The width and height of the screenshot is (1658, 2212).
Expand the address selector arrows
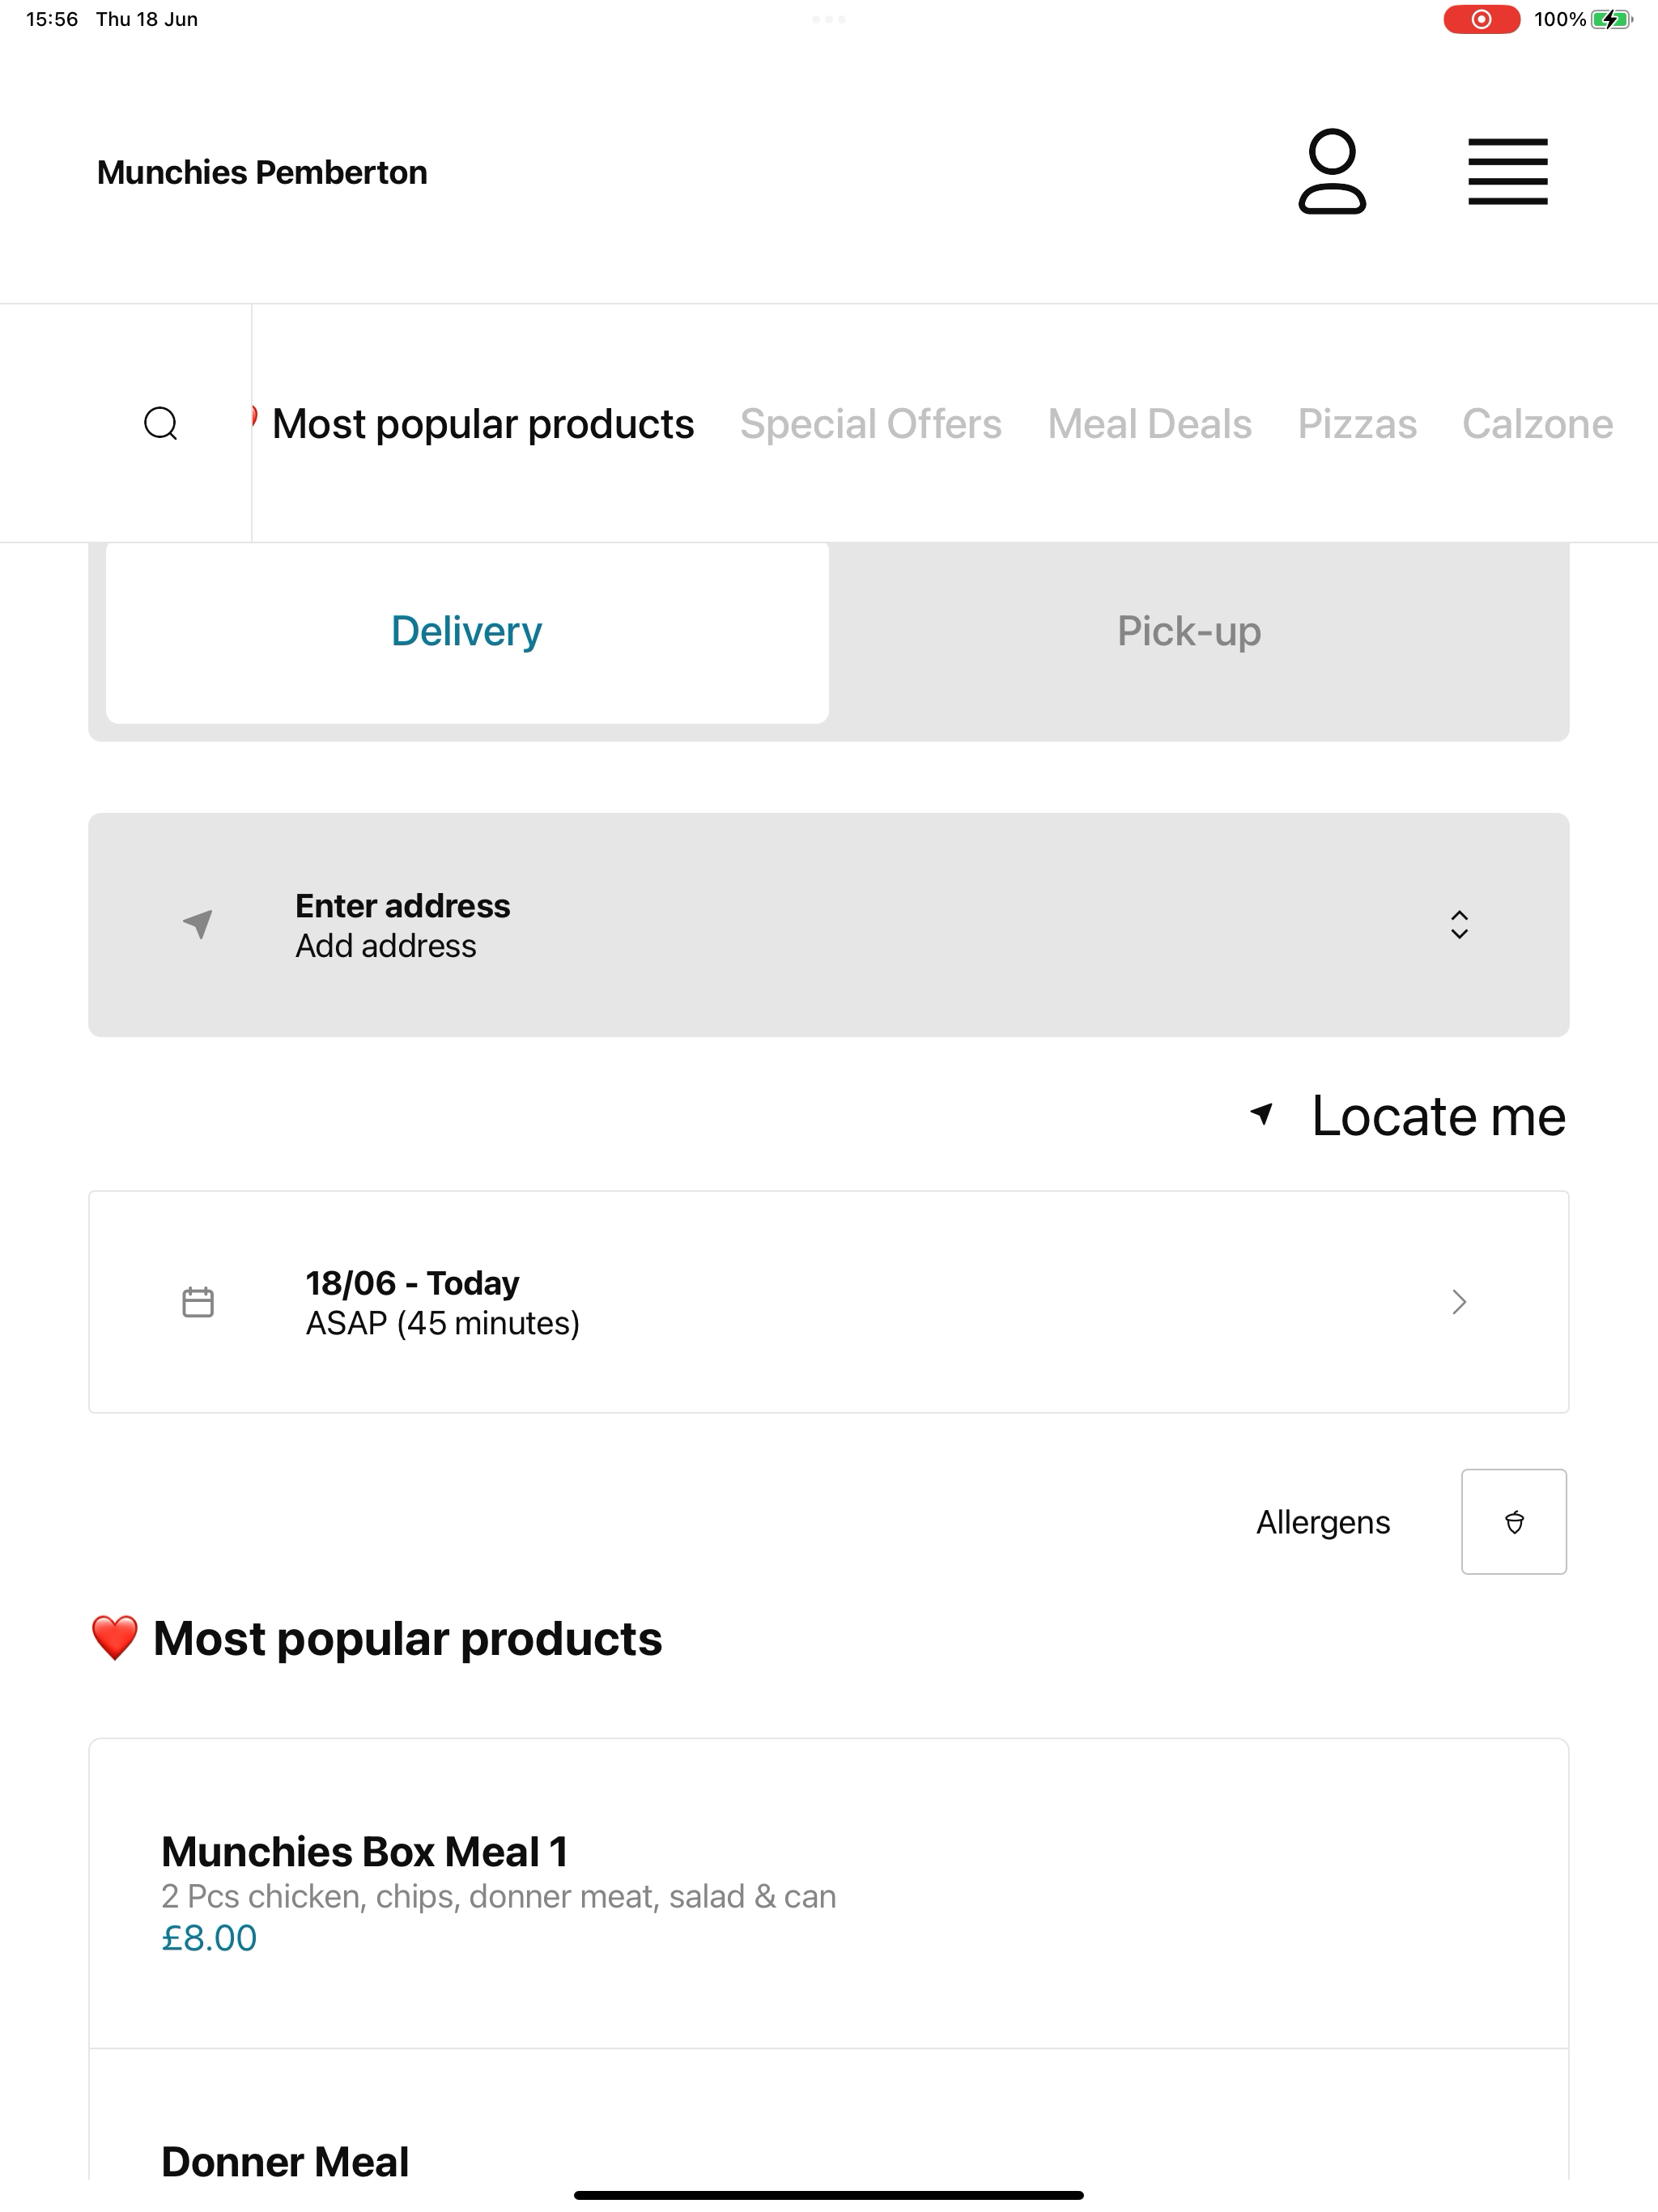tap(1459, 924)
